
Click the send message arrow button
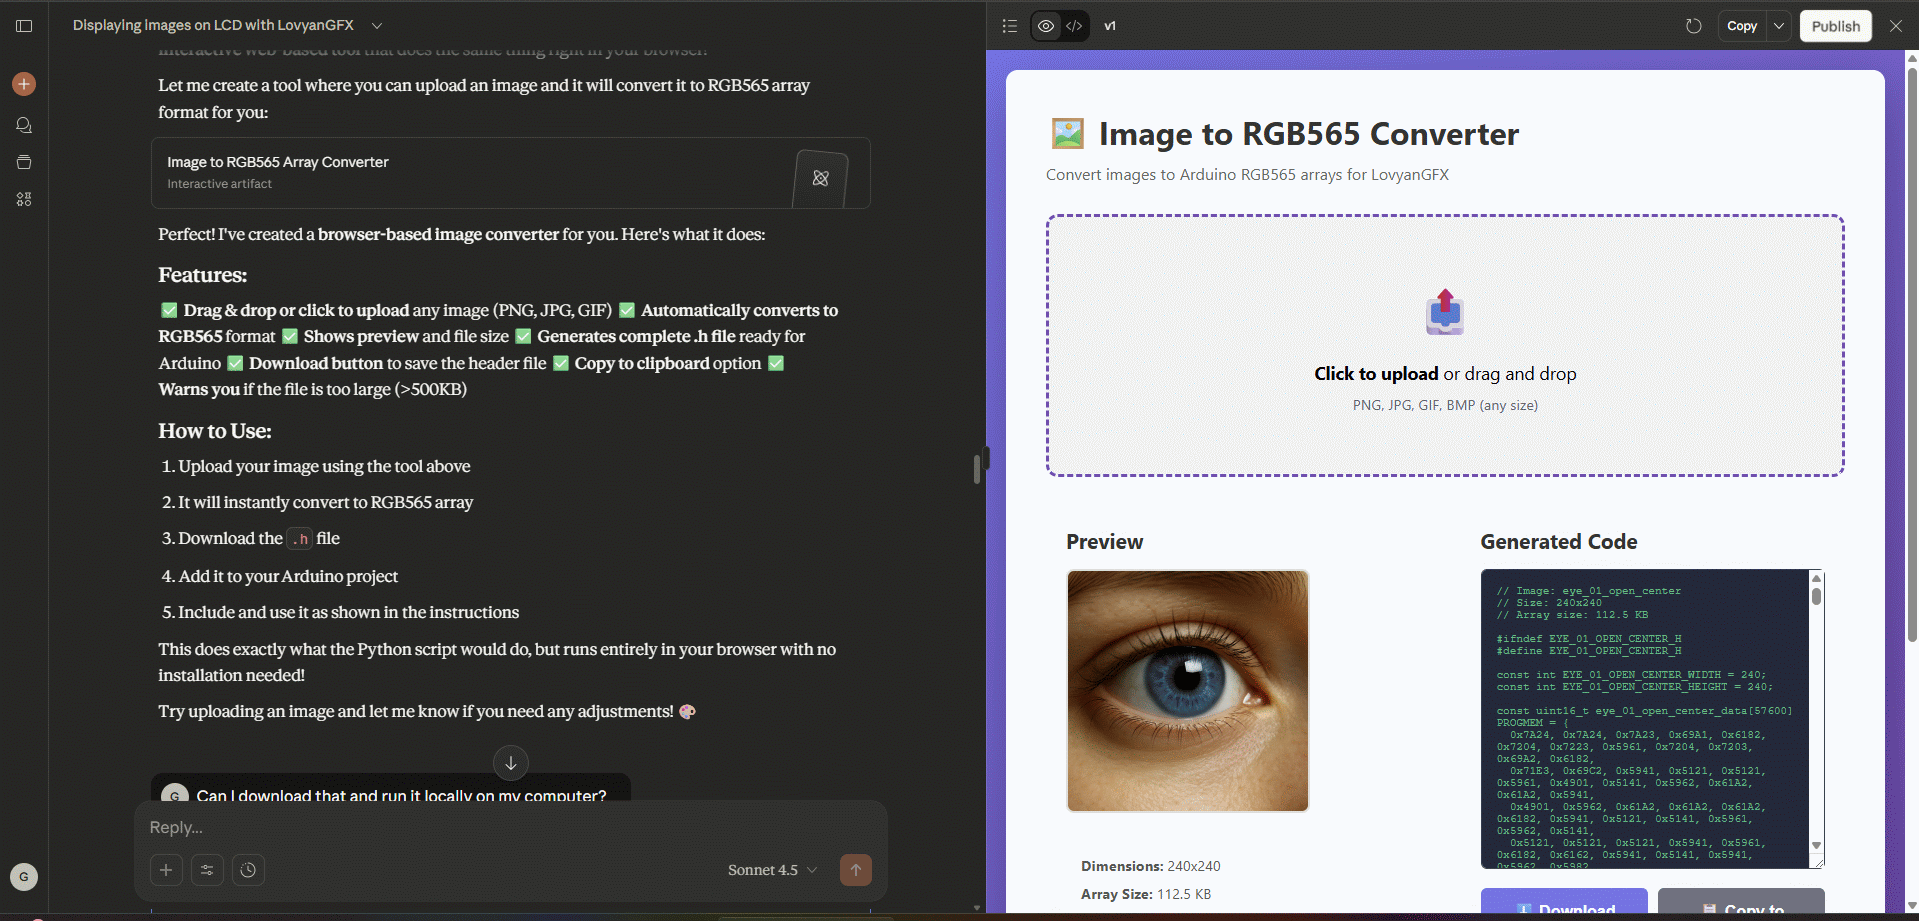click(x=855, y=870)
